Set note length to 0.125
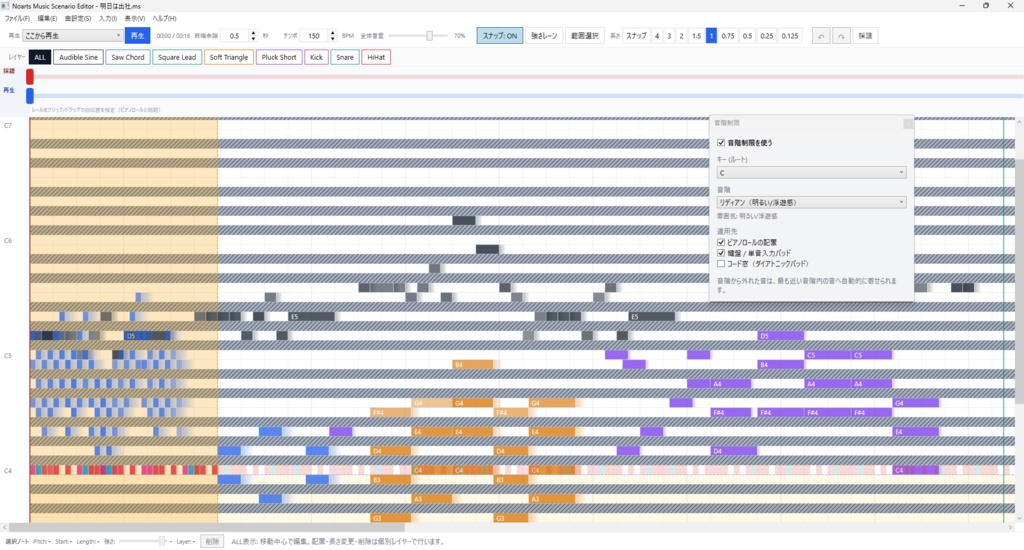 790,36
